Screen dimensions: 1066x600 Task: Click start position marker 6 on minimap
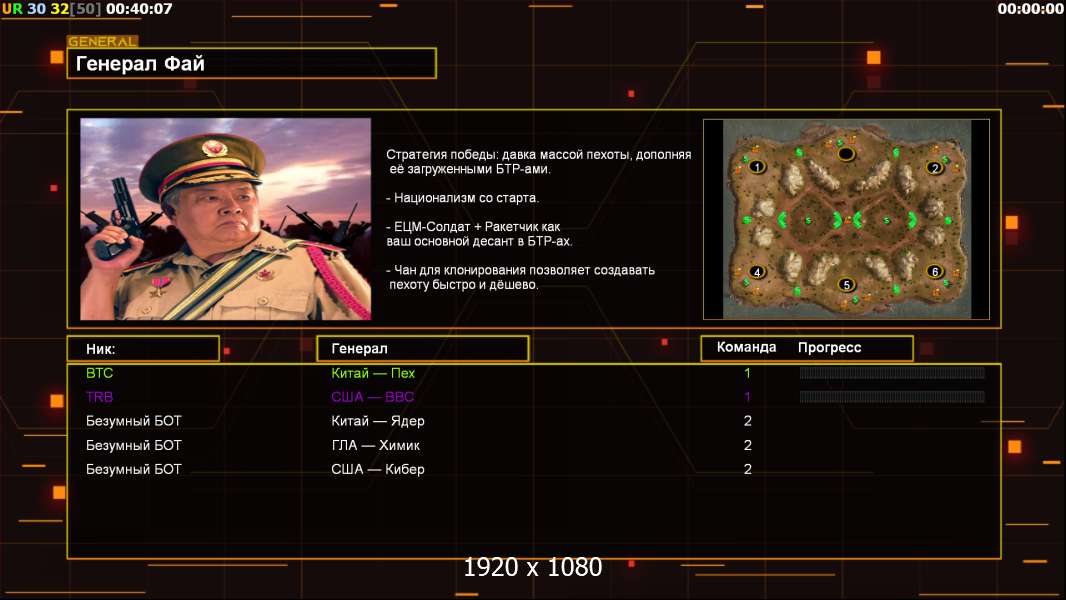point(935,271)
